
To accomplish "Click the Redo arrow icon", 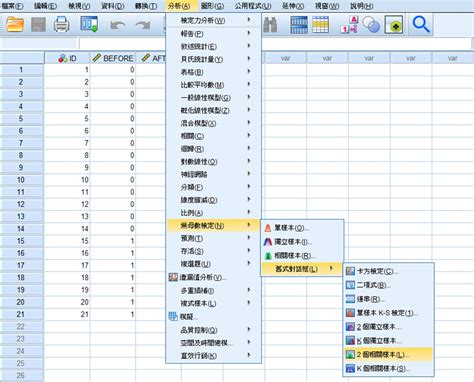I will (143, 25).
